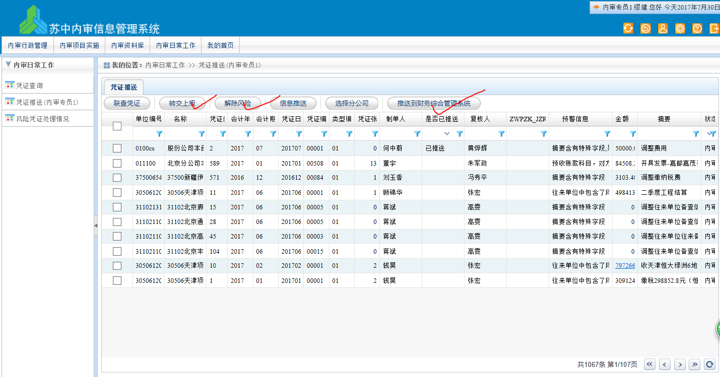Open 风险凭证处理情况 in the sidebar
The width and height of the screenshot is (720, 377).
[x=43, y=118]
